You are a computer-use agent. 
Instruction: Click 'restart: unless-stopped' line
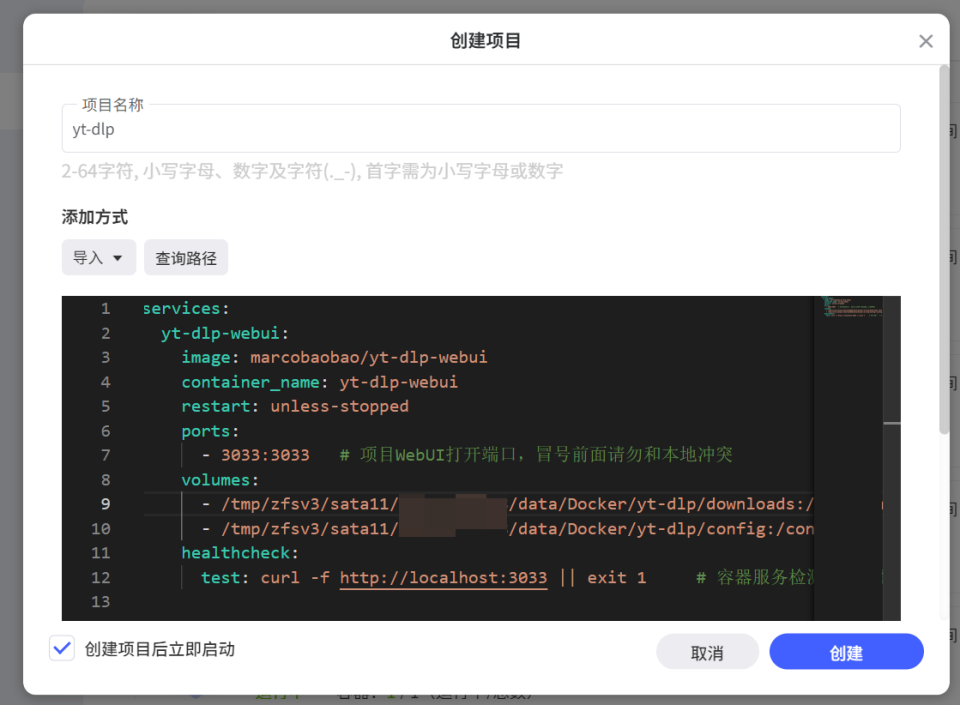(295, 406)
